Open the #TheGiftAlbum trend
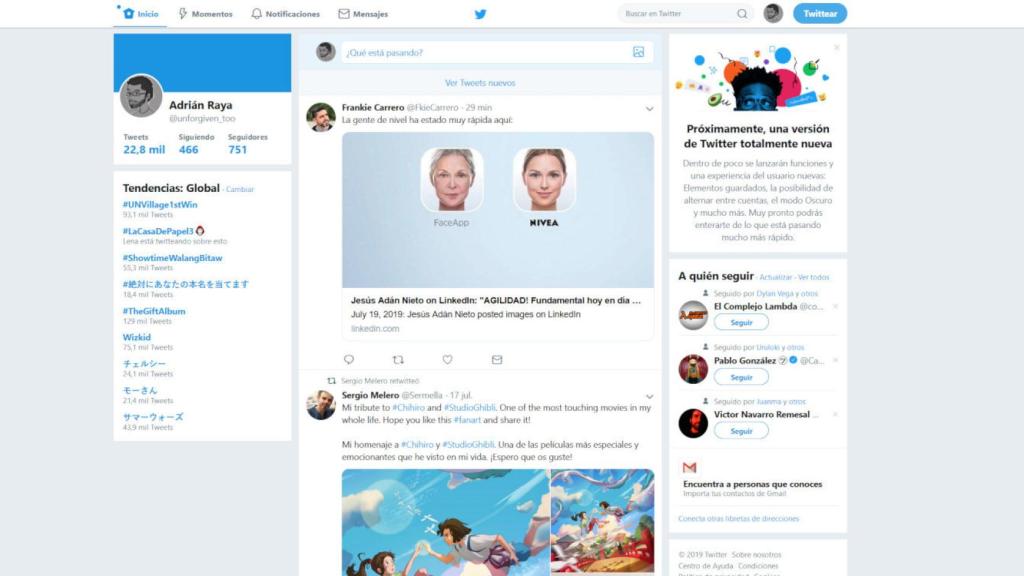 [154, 312]
